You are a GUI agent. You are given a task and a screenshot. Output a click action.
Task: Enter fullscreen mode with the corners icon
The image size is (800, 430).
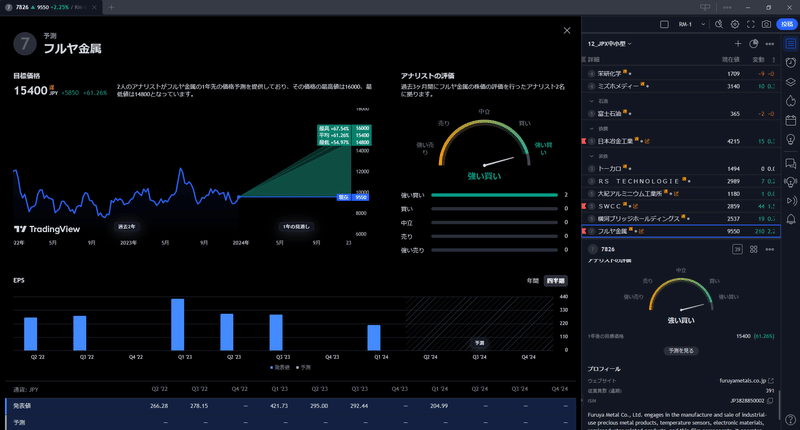(751, 24)
